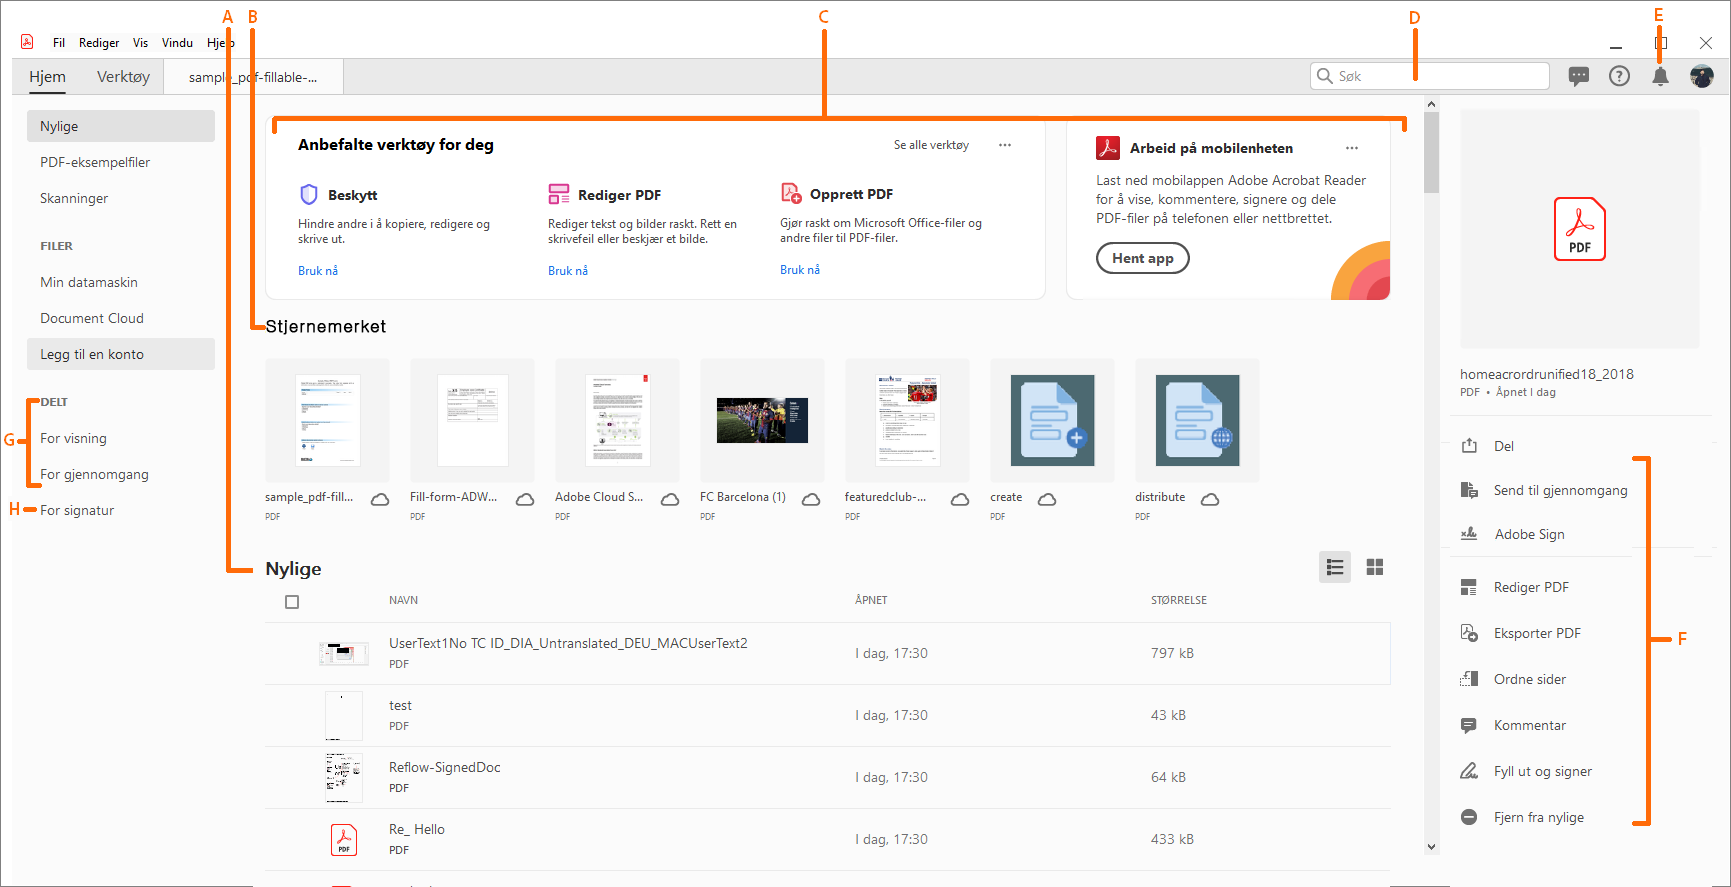
Task: Open the Vis menu
Action: [x=140, y=43]
